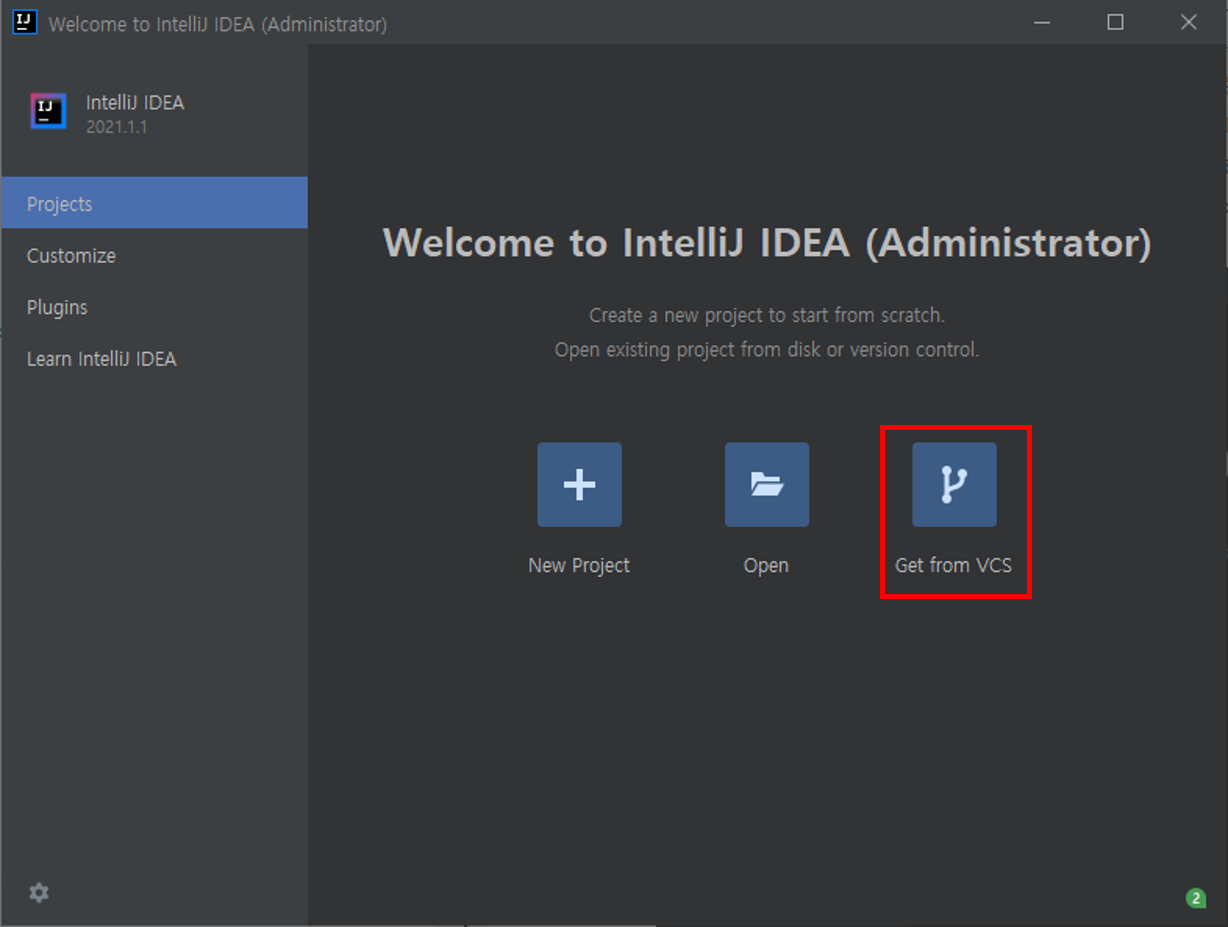Go to Learn IntelliJ IDEA tab
The width and height of the screenshot is (1228, 927).
coord(154,359)
